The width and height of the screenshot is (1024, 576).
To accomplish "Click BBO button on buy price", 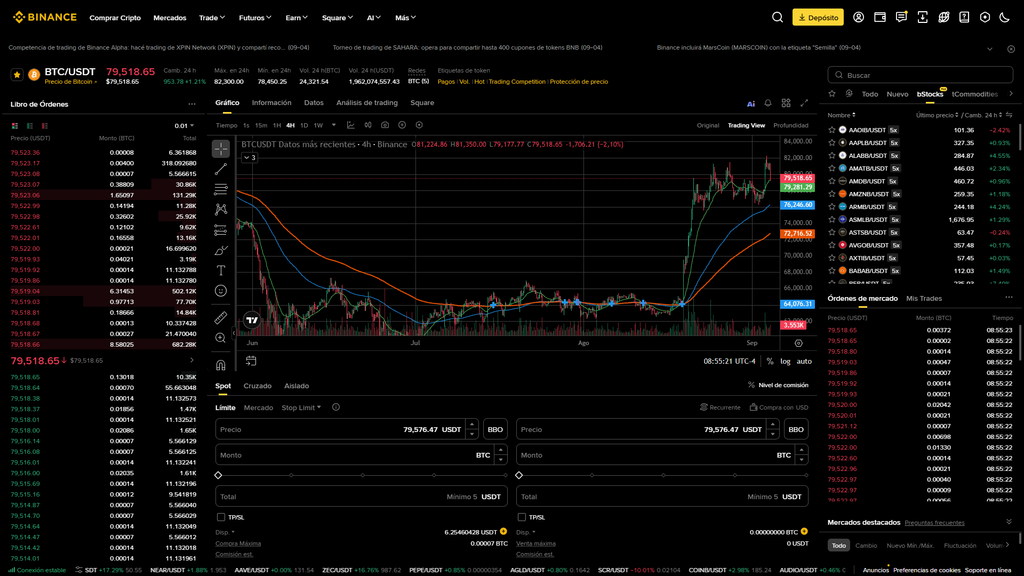I will pyautogui.click(x=495, y=429).
